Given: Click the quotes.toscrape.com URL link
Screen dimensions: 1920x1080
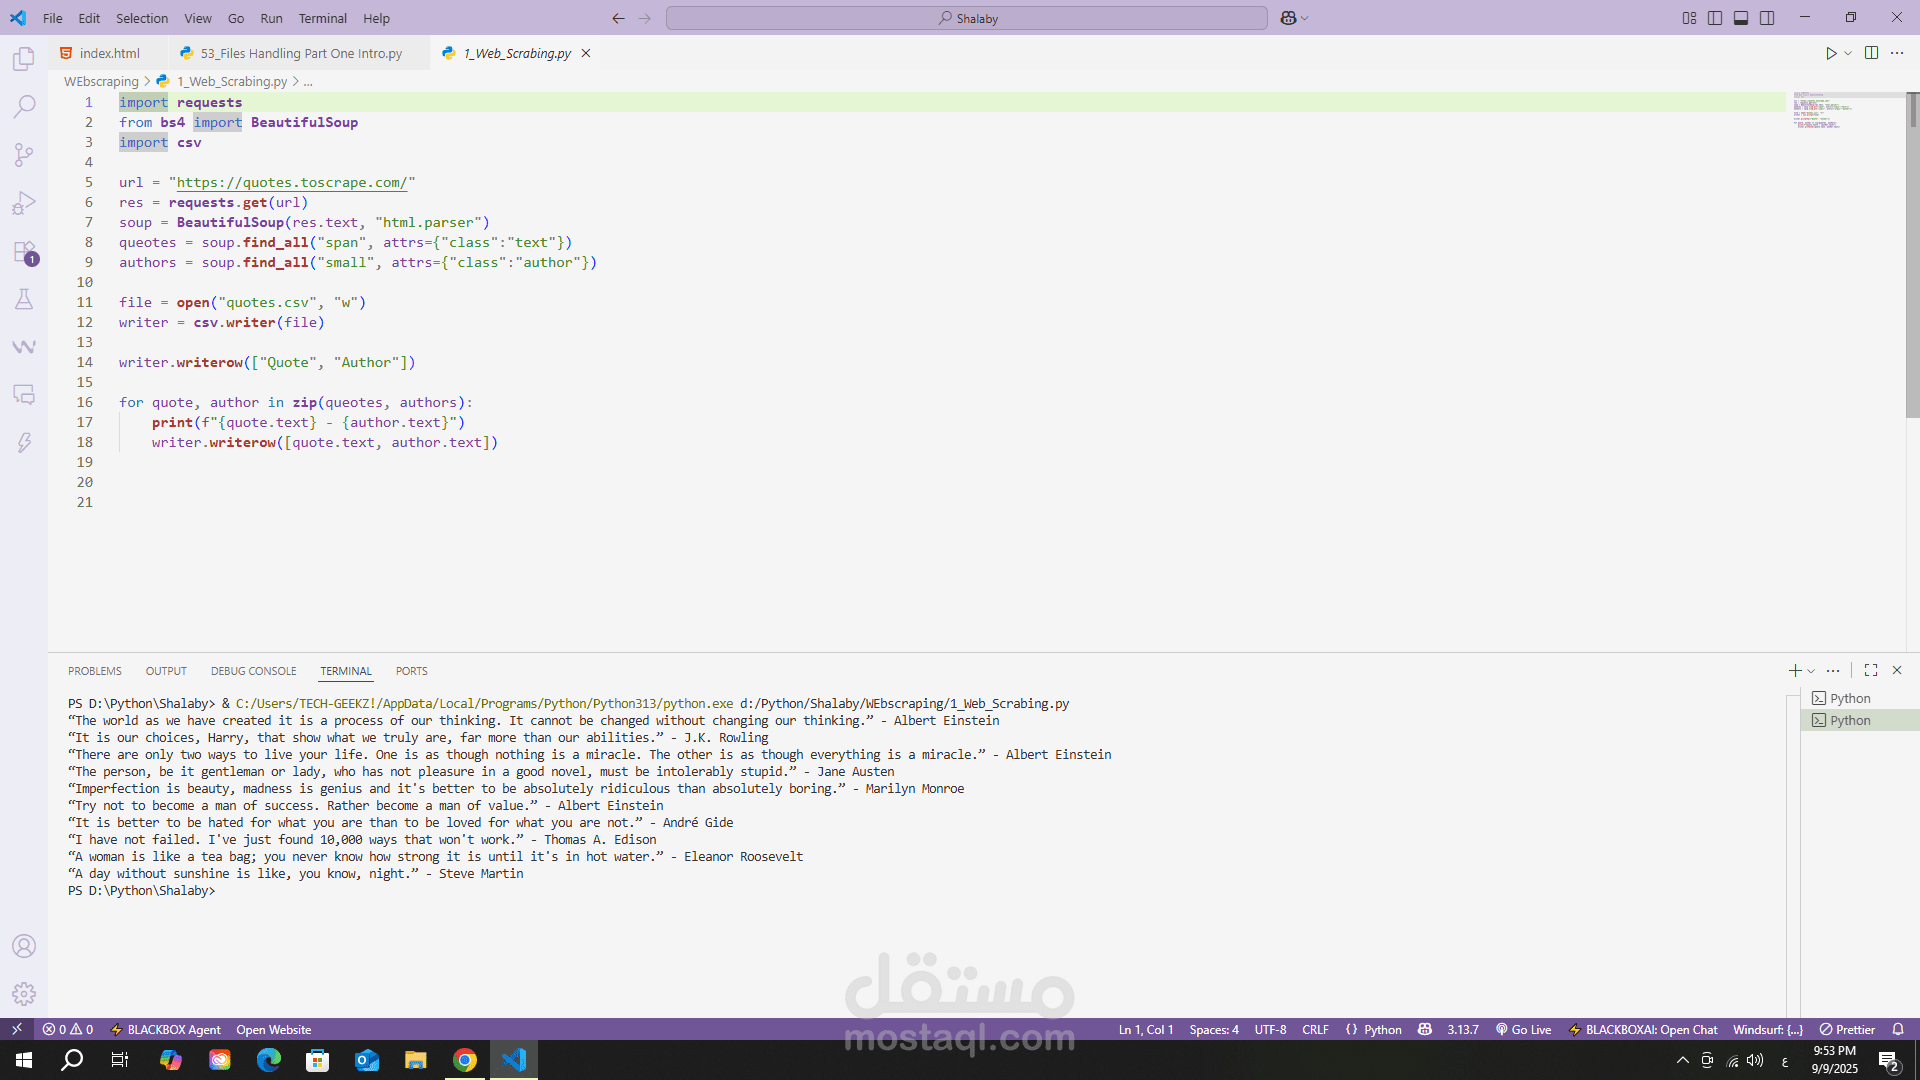Looking at the screenshot, I should [x=291, y=182].
